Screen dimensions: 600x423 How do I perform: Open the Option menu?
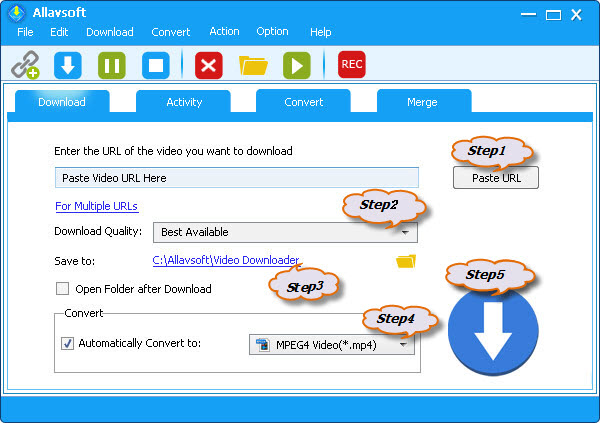(x=272, y=31)
